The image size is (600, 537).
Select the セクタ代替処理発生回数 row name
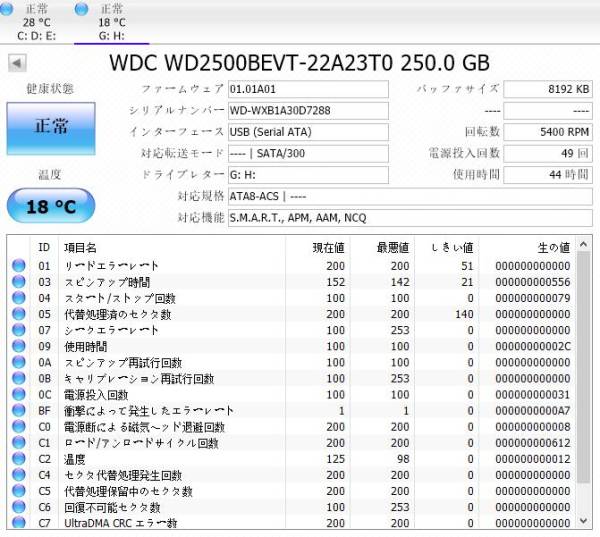coord(123,475)
